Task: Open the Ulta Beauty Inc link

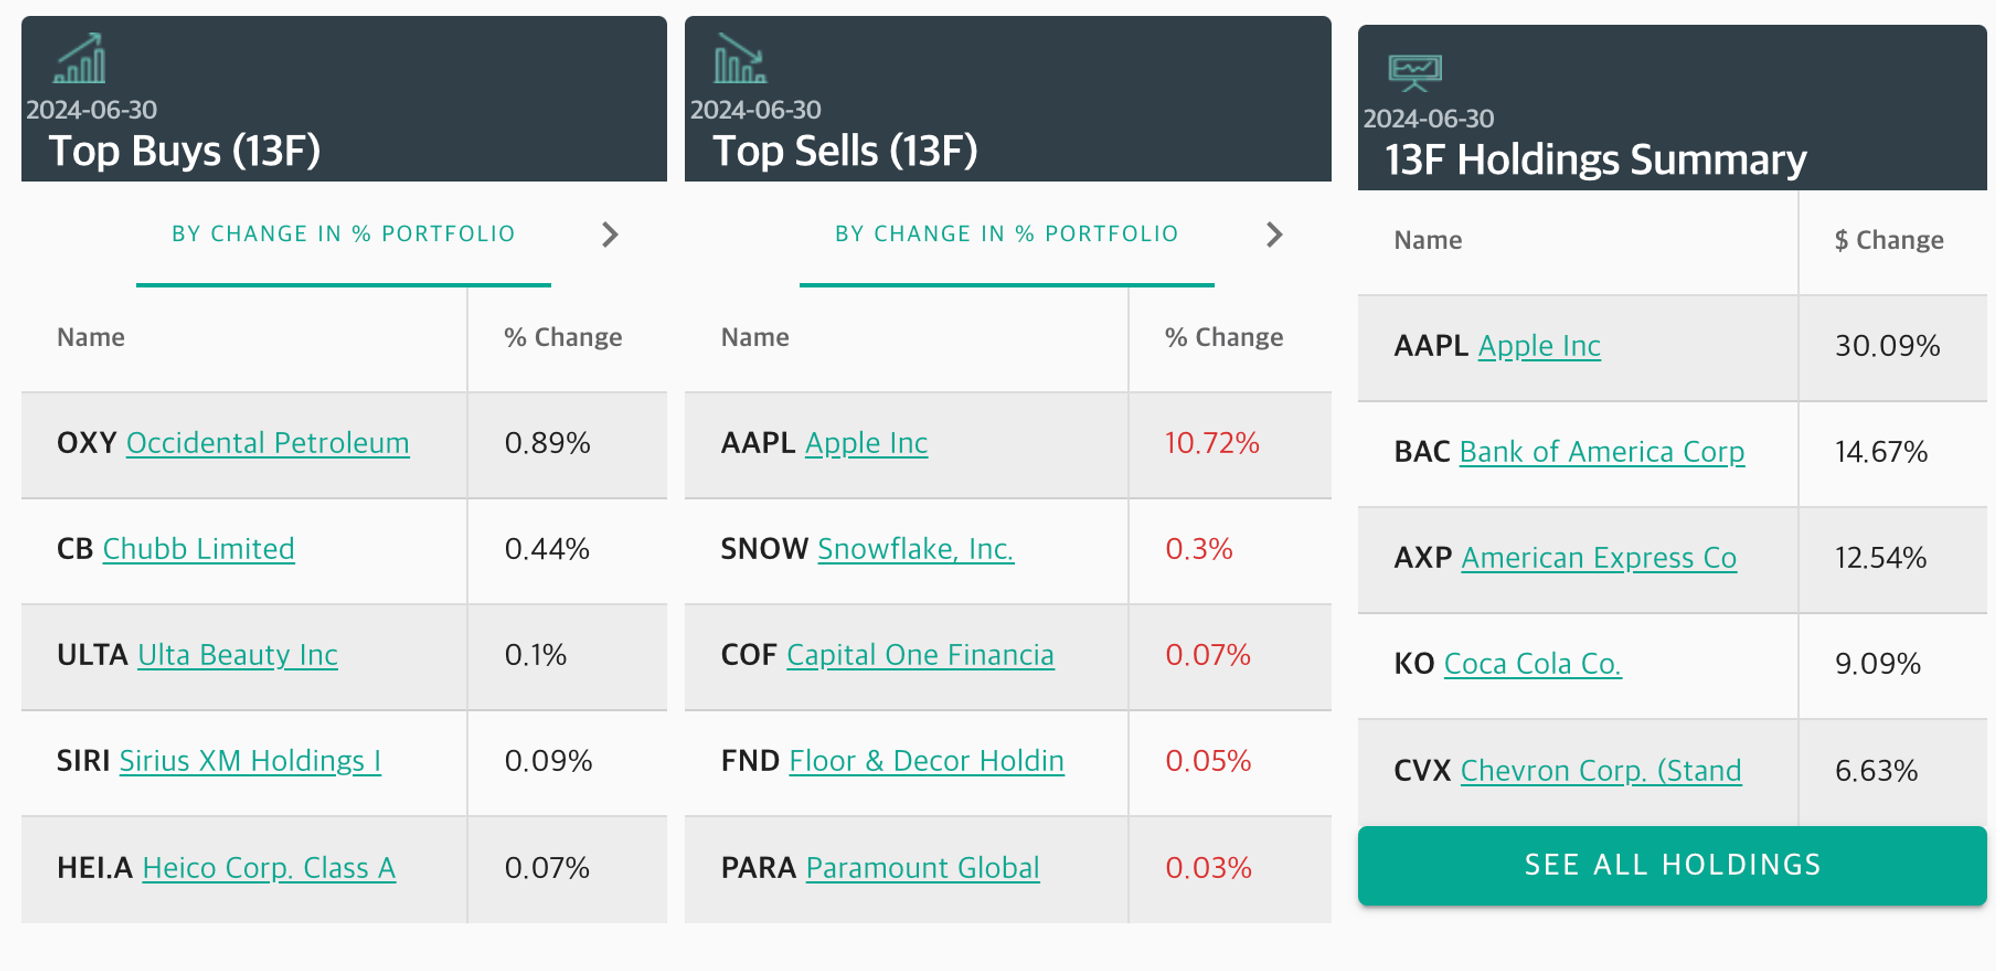Action: [x=237, y=655]
